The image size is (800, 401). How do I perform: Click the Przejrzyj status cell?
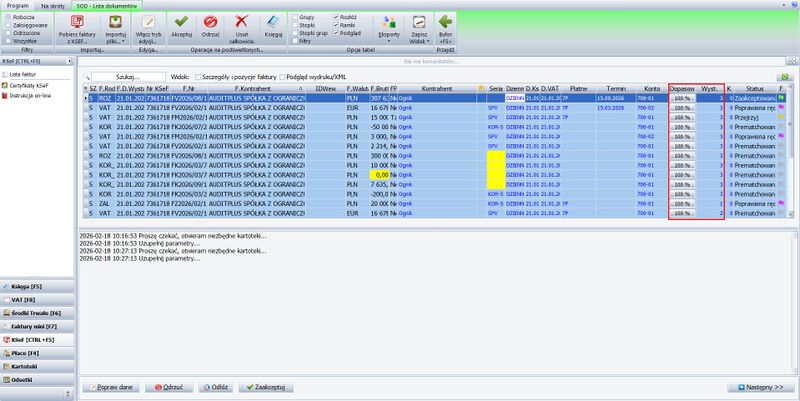point(755,117)
